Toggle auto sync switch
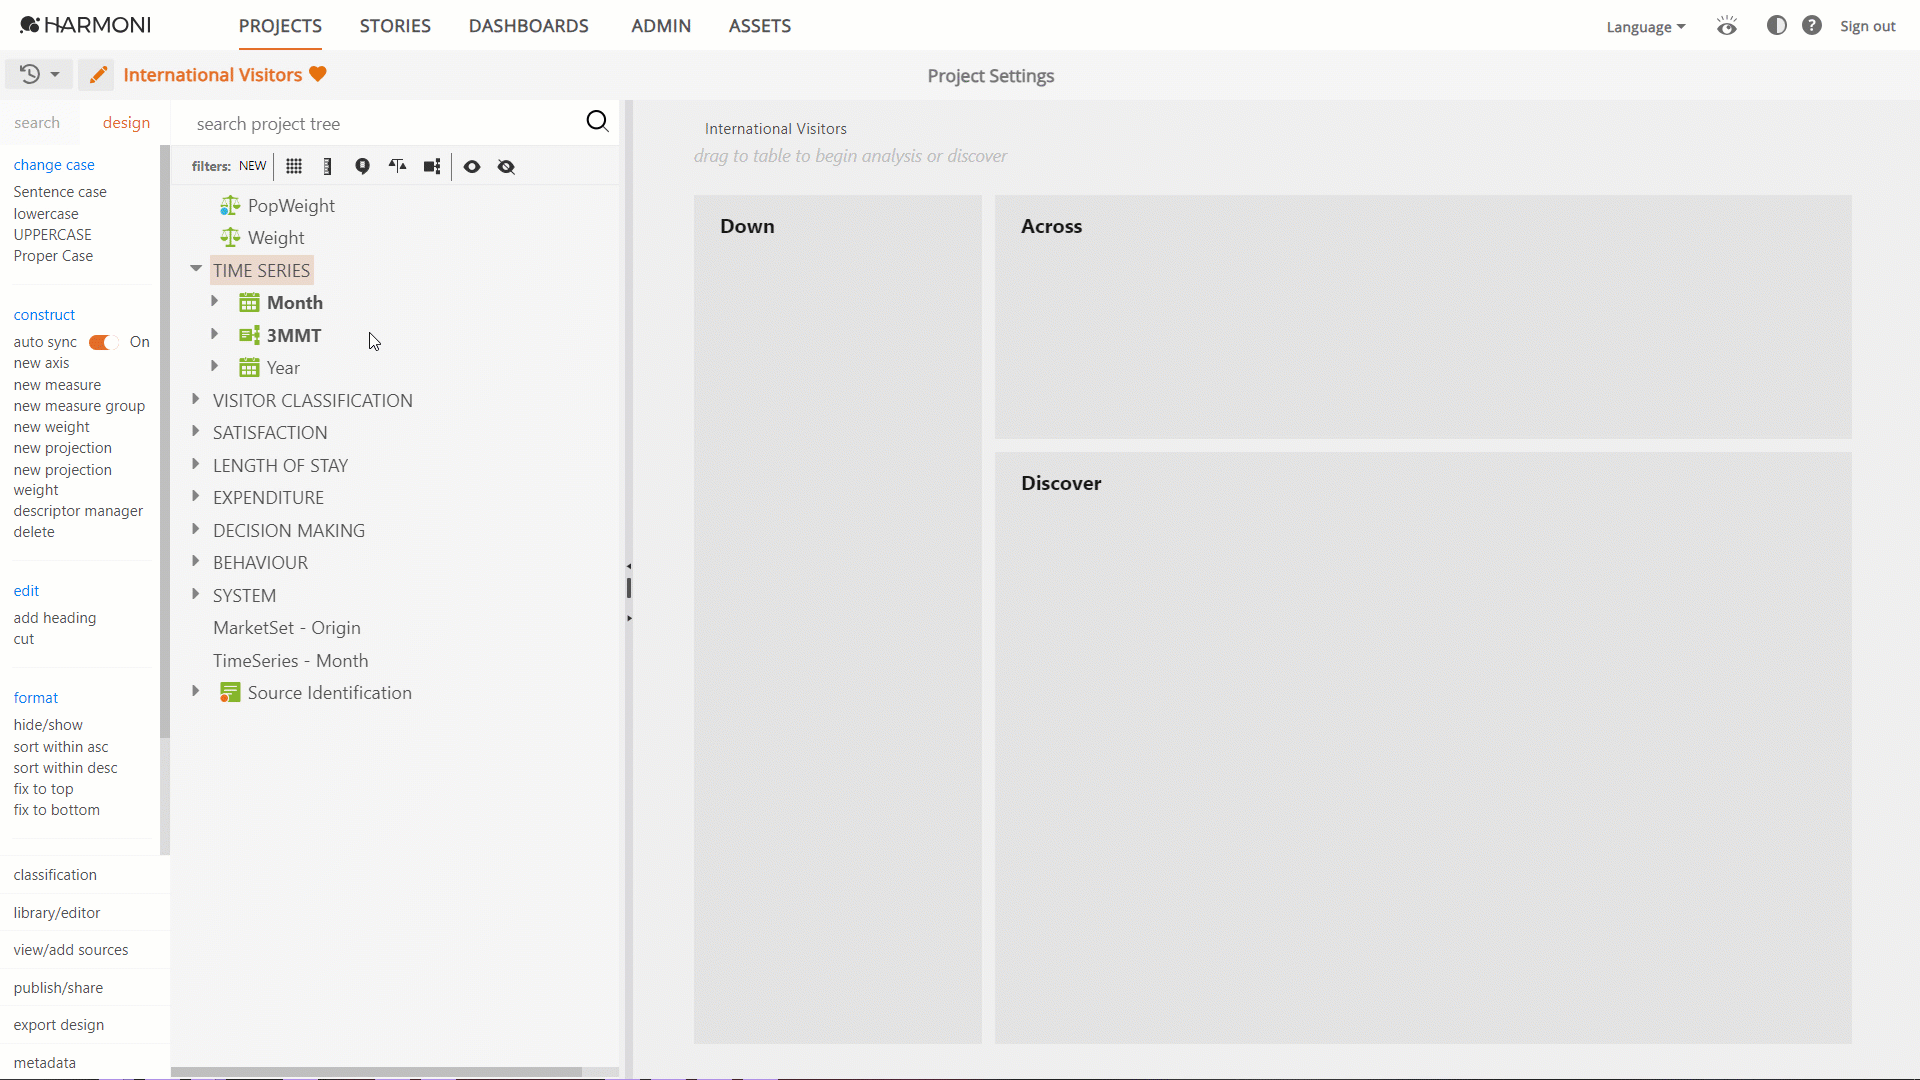The height and width of the screenshot is (1080, 1920). coord(103,342)
